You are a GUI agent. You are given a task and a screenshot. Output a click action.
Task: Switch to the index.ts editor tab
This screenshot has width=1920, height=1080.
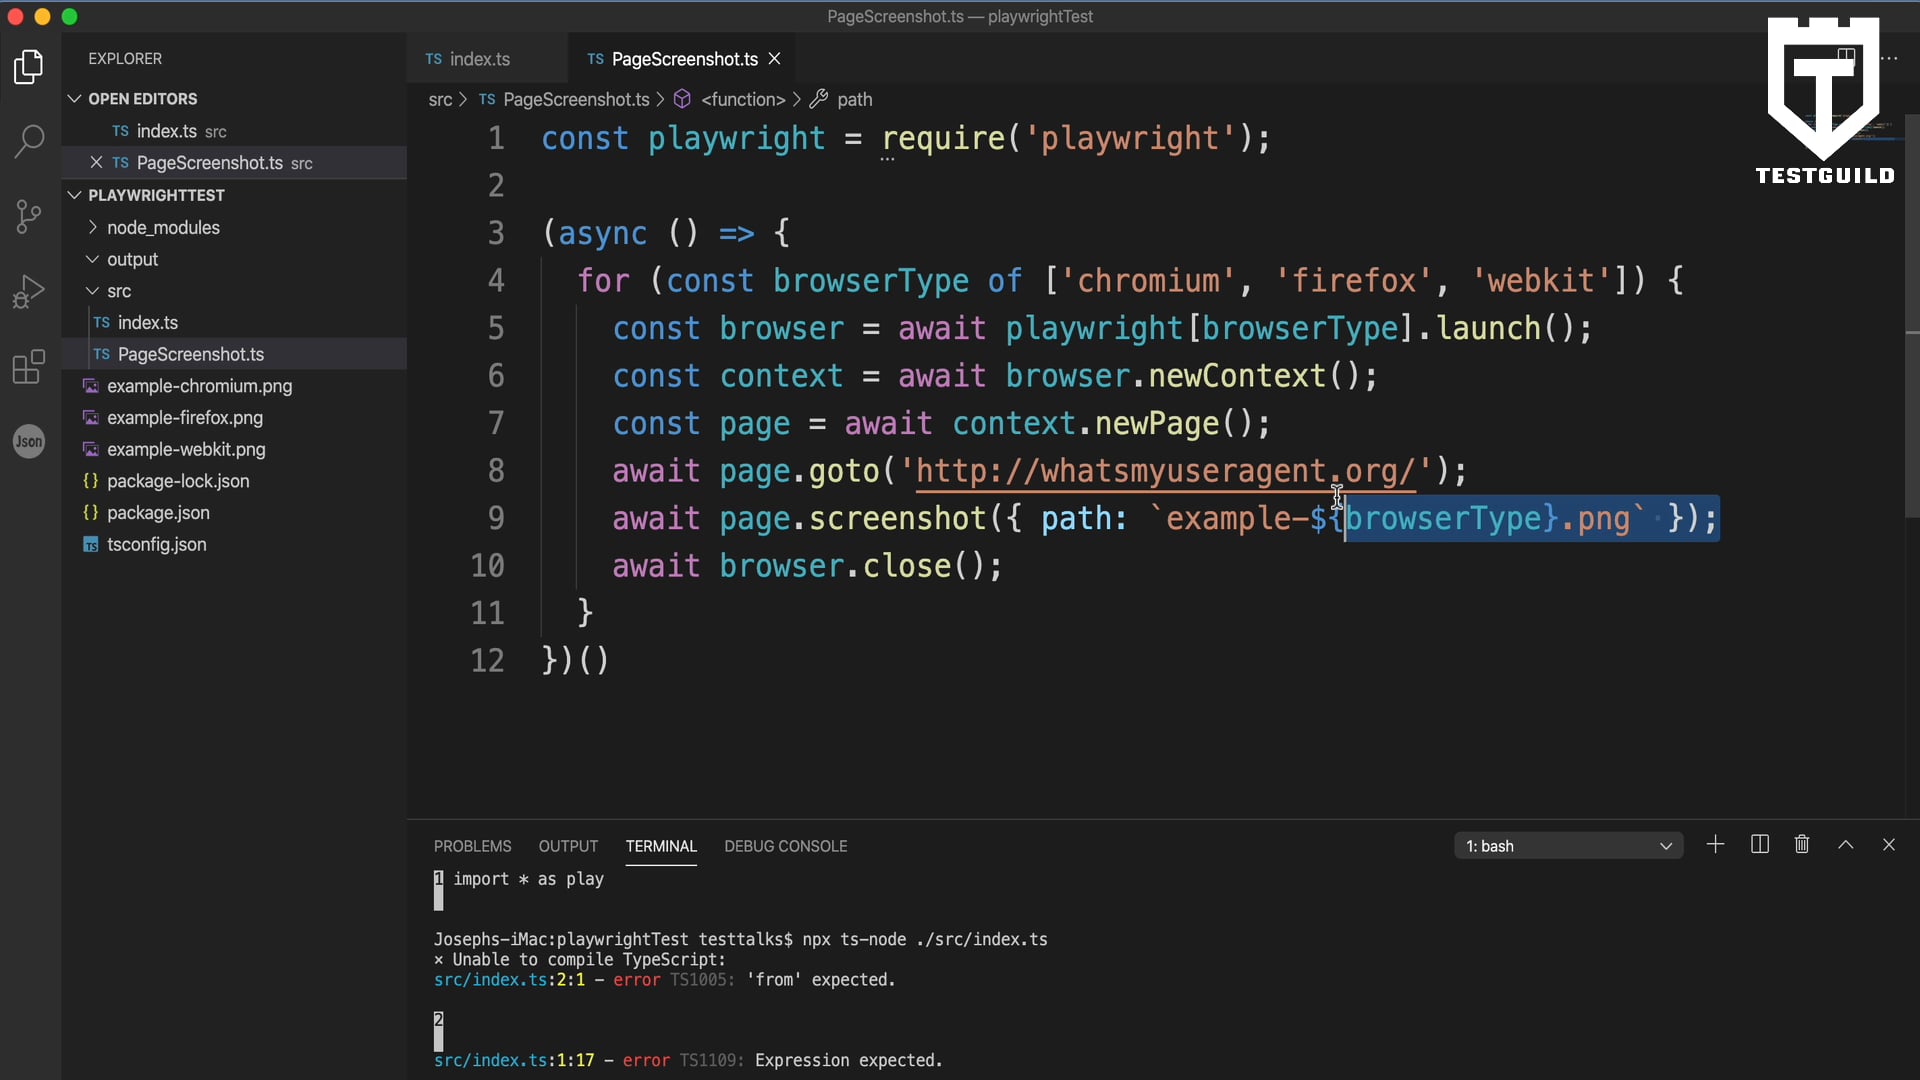tap(479, 59)
